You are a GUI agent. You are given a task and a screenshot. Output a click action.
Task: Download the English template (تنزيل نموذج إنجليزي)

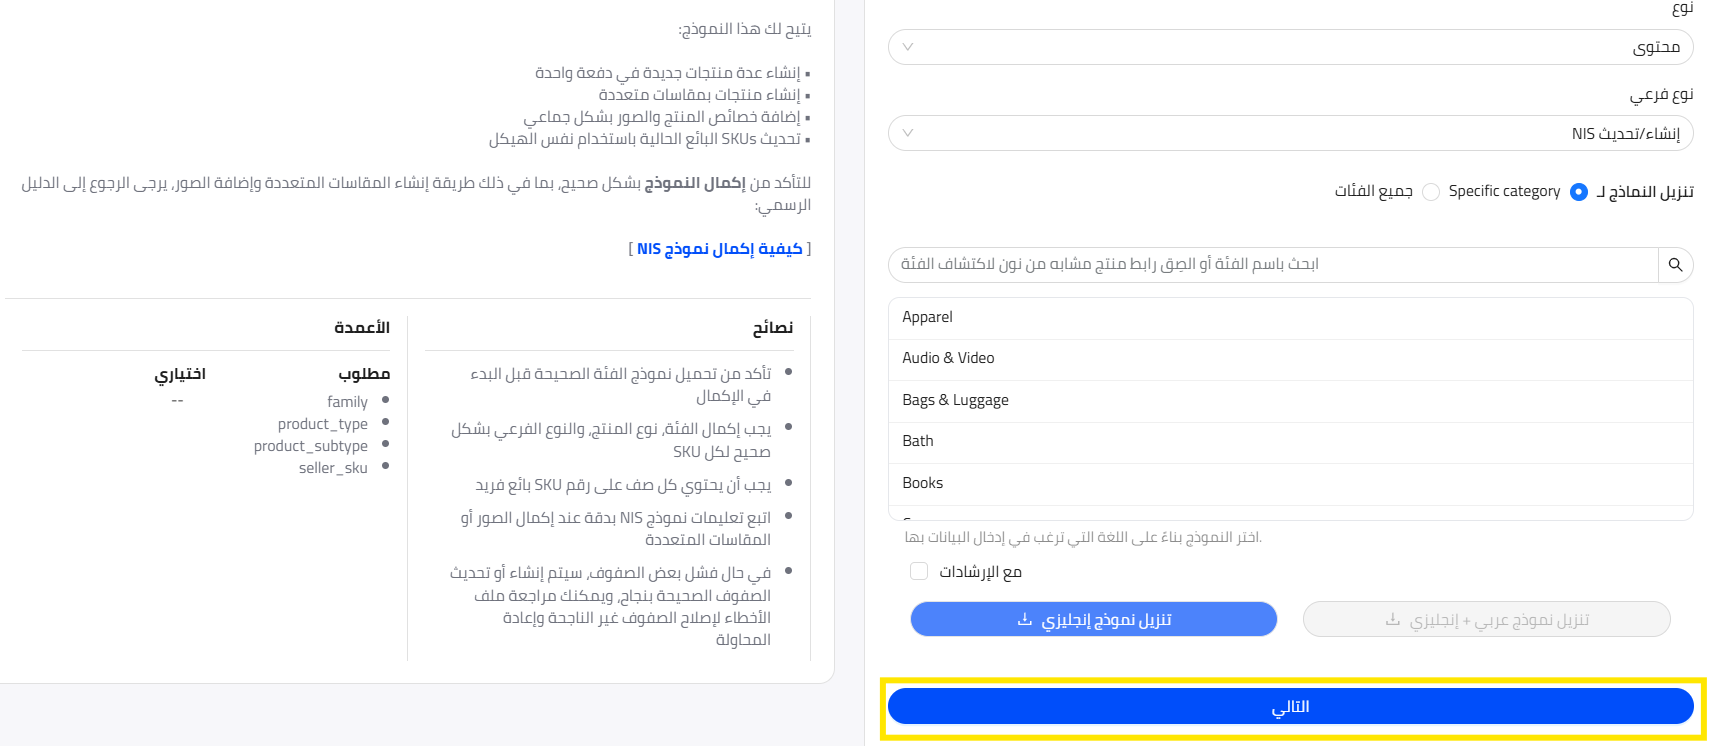click(x=1093, y=620)
